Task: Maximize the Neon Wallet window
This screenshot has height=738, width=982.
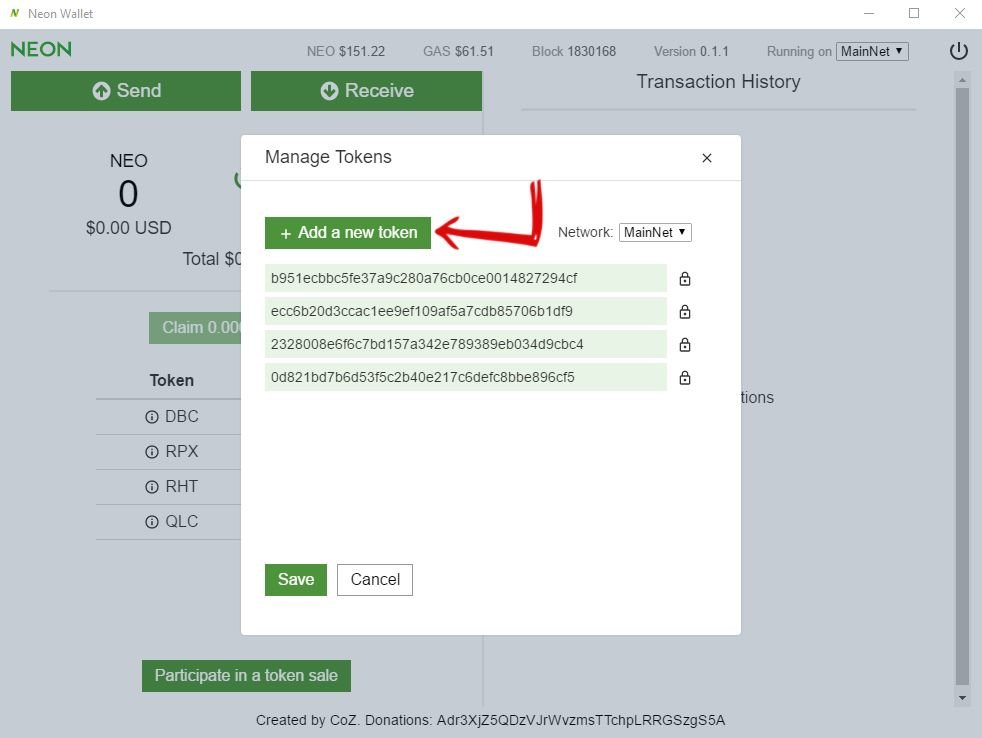Action: pos(914,13)
